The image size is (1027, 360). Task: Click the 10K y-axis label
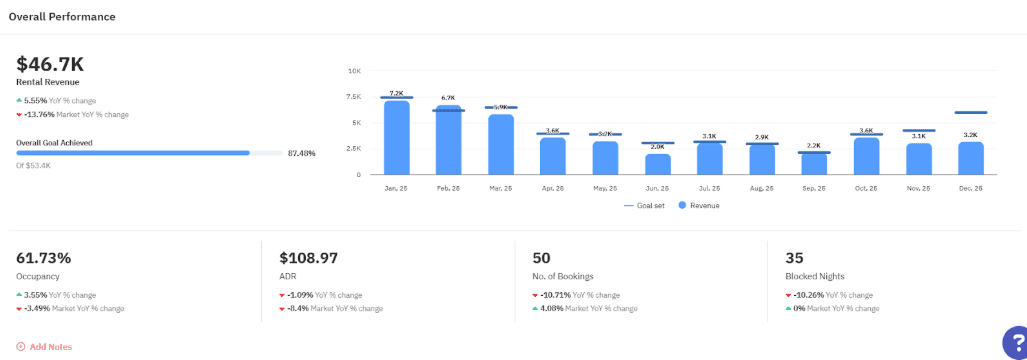pos(354,71)
